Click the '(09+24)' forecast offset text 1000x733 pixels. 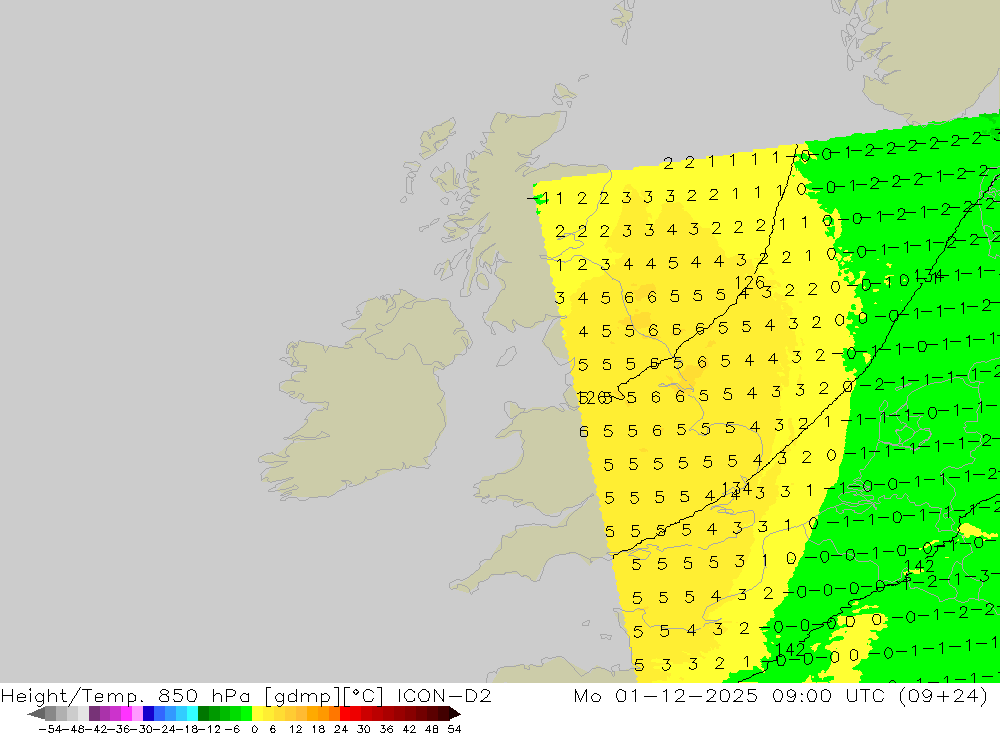pos(943,695)
